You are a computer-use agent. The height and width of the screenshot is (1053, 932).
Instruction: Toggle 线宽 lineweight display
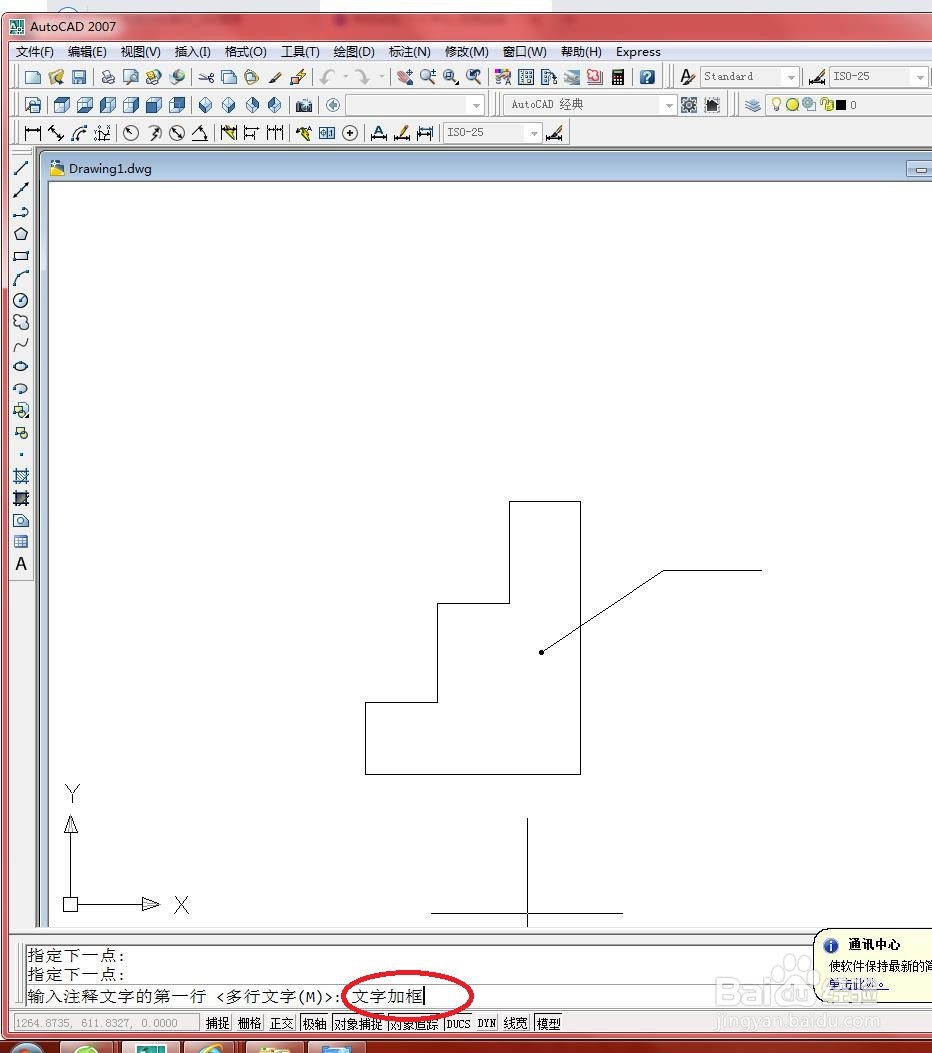pos(516,1023)
